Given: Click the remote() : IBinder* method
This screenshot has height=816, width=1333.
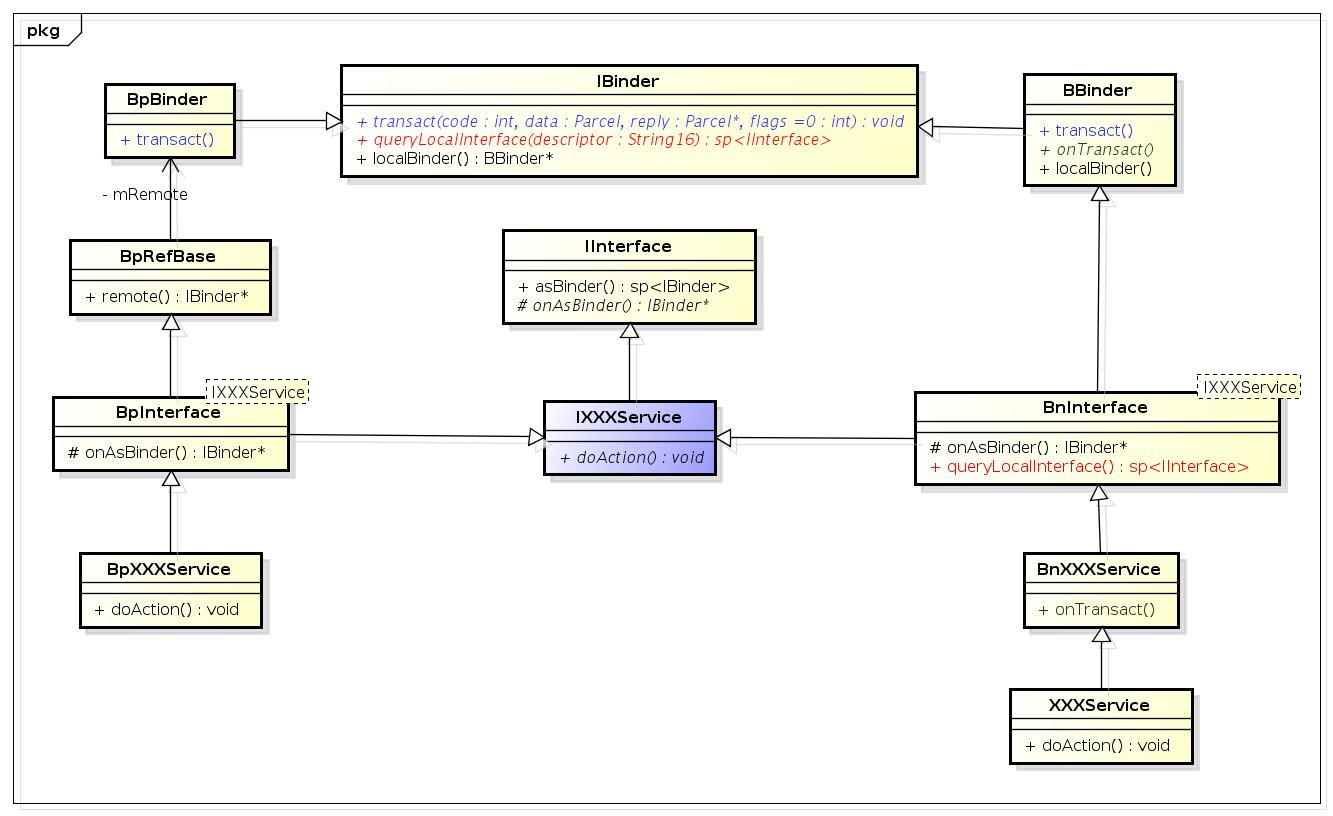Looking at the screenshot, I should click(x=169, y=296).
